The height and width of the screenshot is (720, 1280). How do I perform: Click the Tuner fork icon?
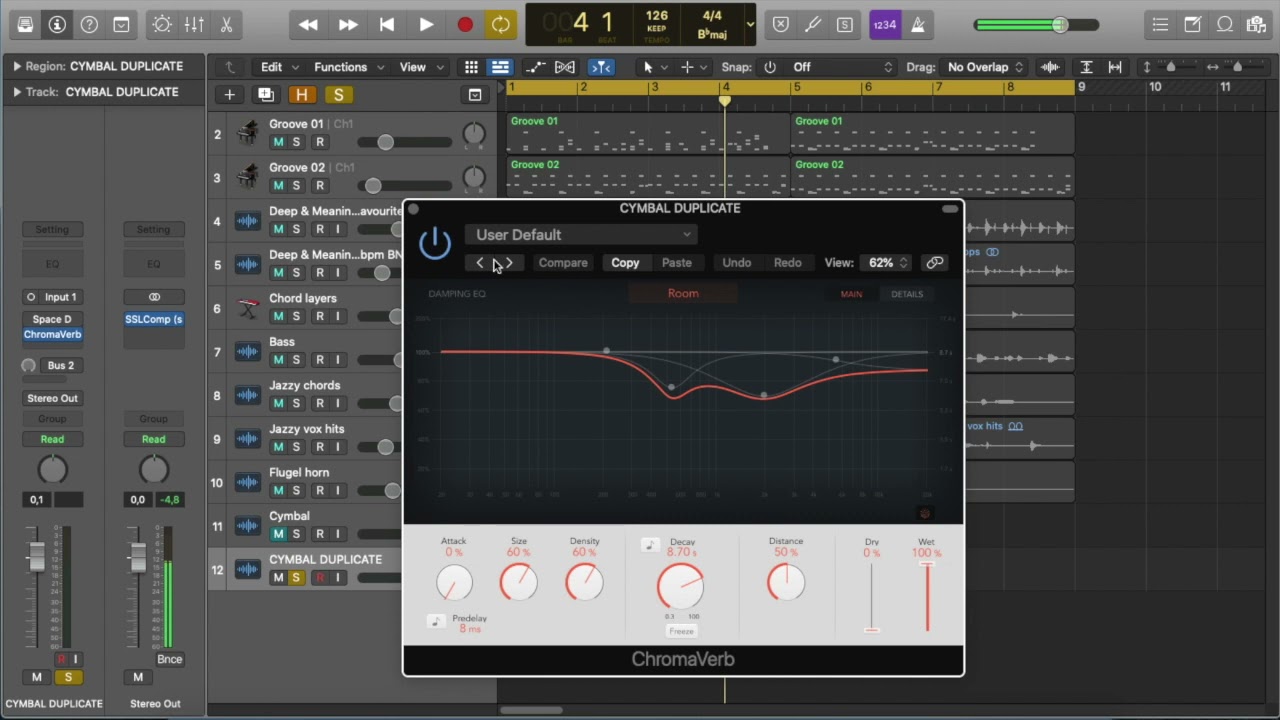tap(813, 25)
